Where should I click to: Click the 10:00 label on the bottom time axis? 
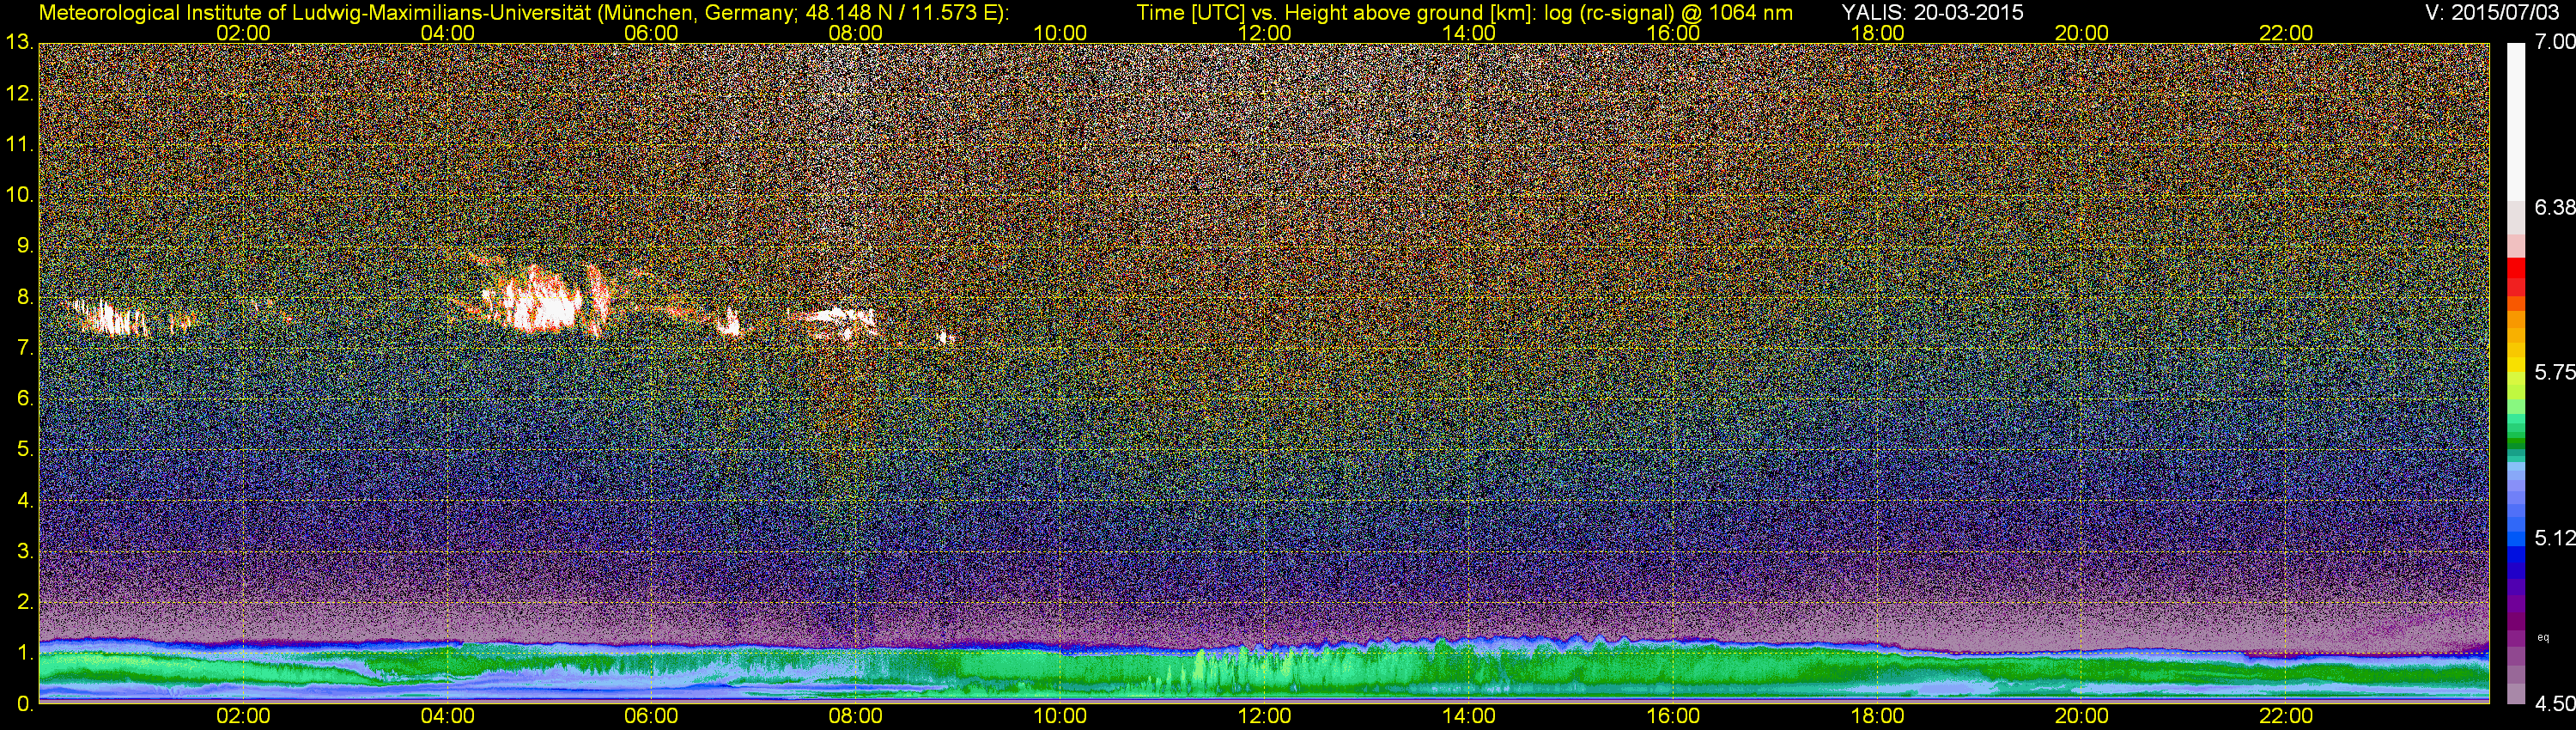tap(1060, 716)
